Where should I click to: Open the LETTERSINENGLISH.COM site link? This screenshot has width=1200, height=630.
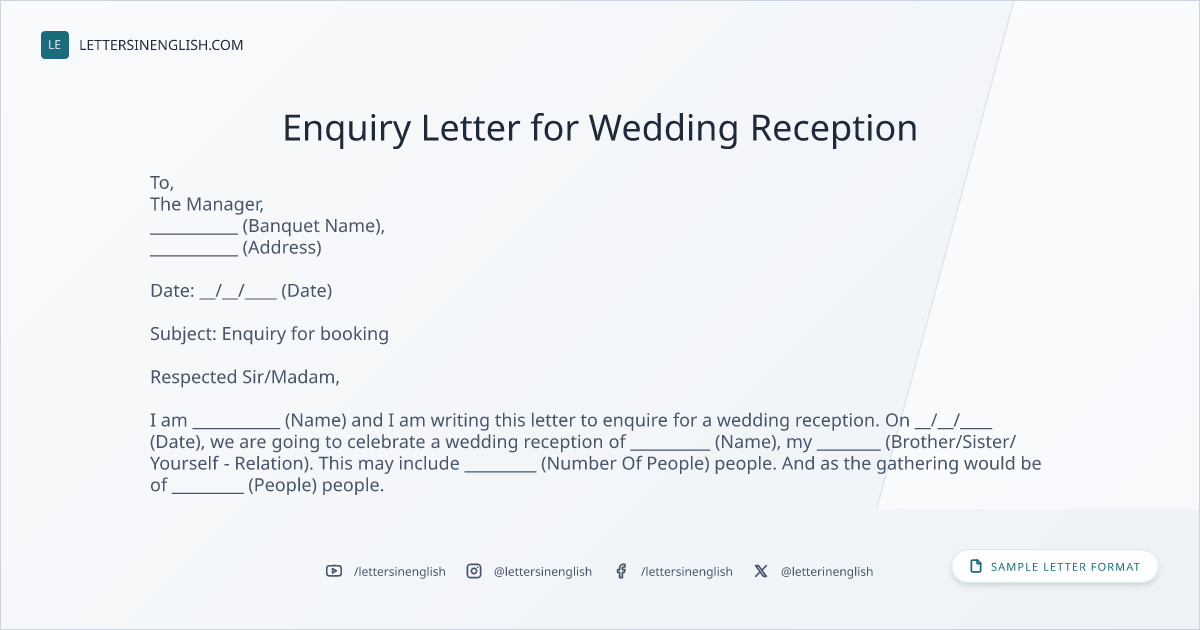[x=161, y=45]
